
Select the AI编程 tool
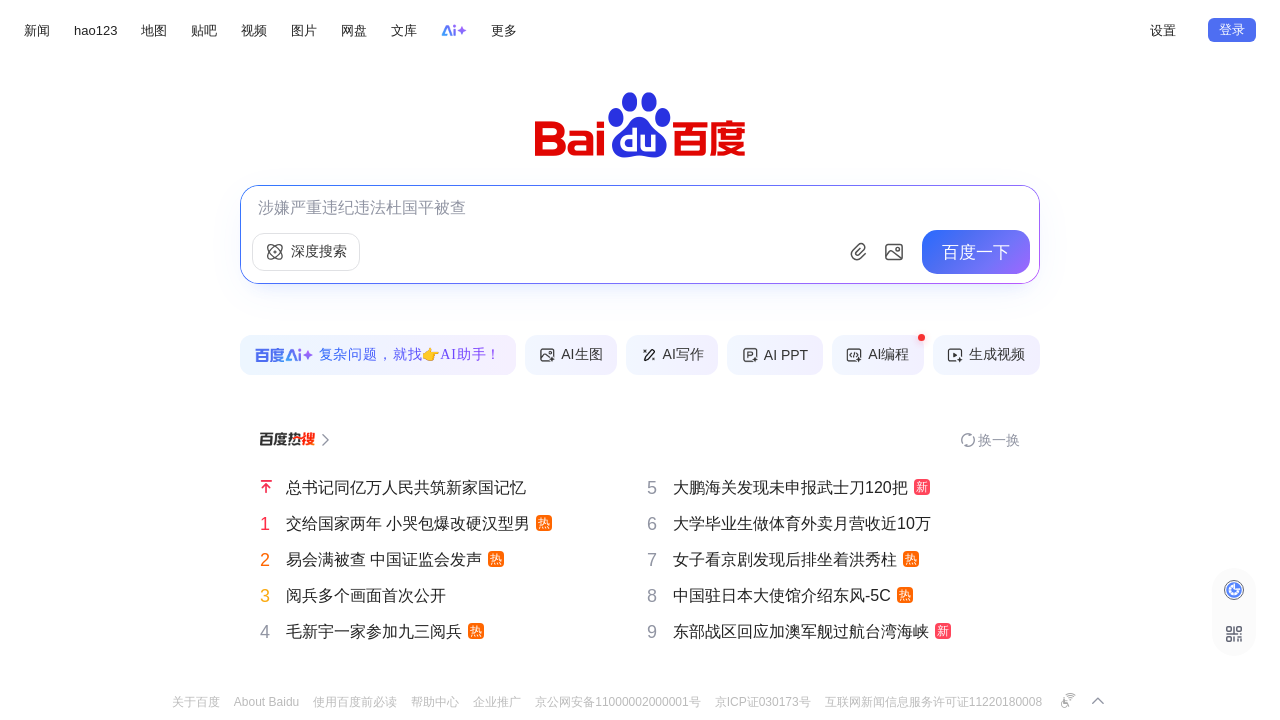pyautogui.click(x=878, y=355)
